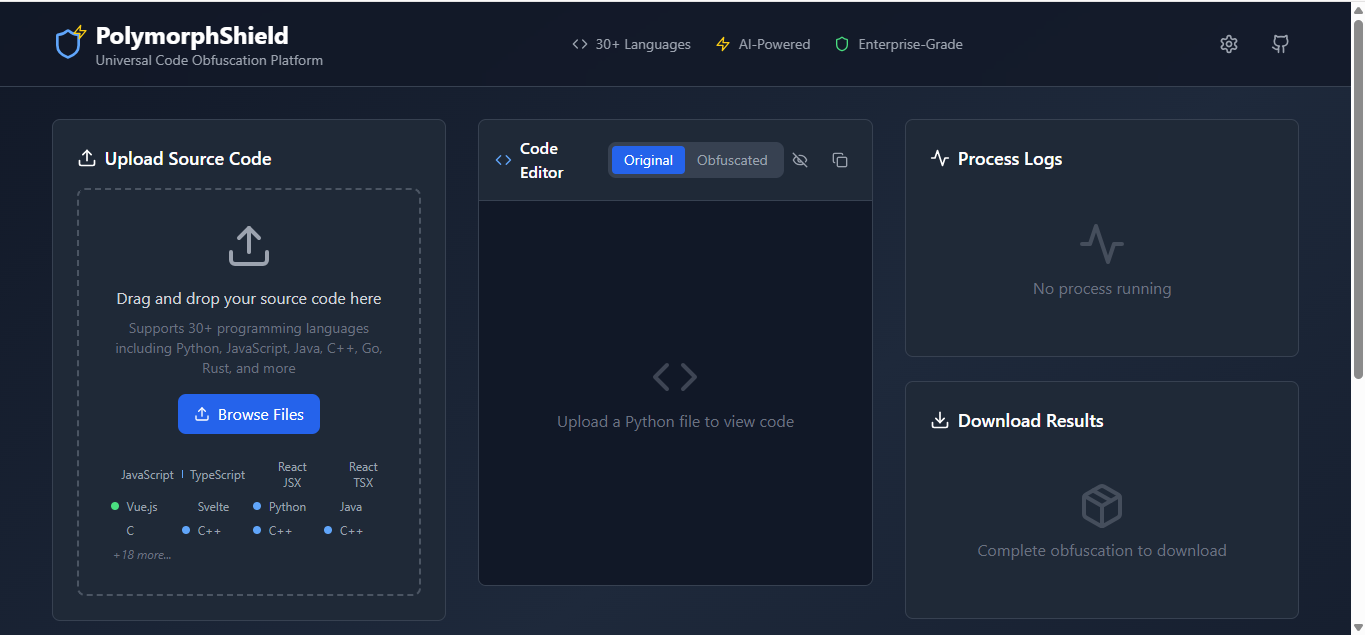Viewport: 1365px width, 635px height.
Task: Click the upload icon beside Upload Source Code
Action: point(87,158)
